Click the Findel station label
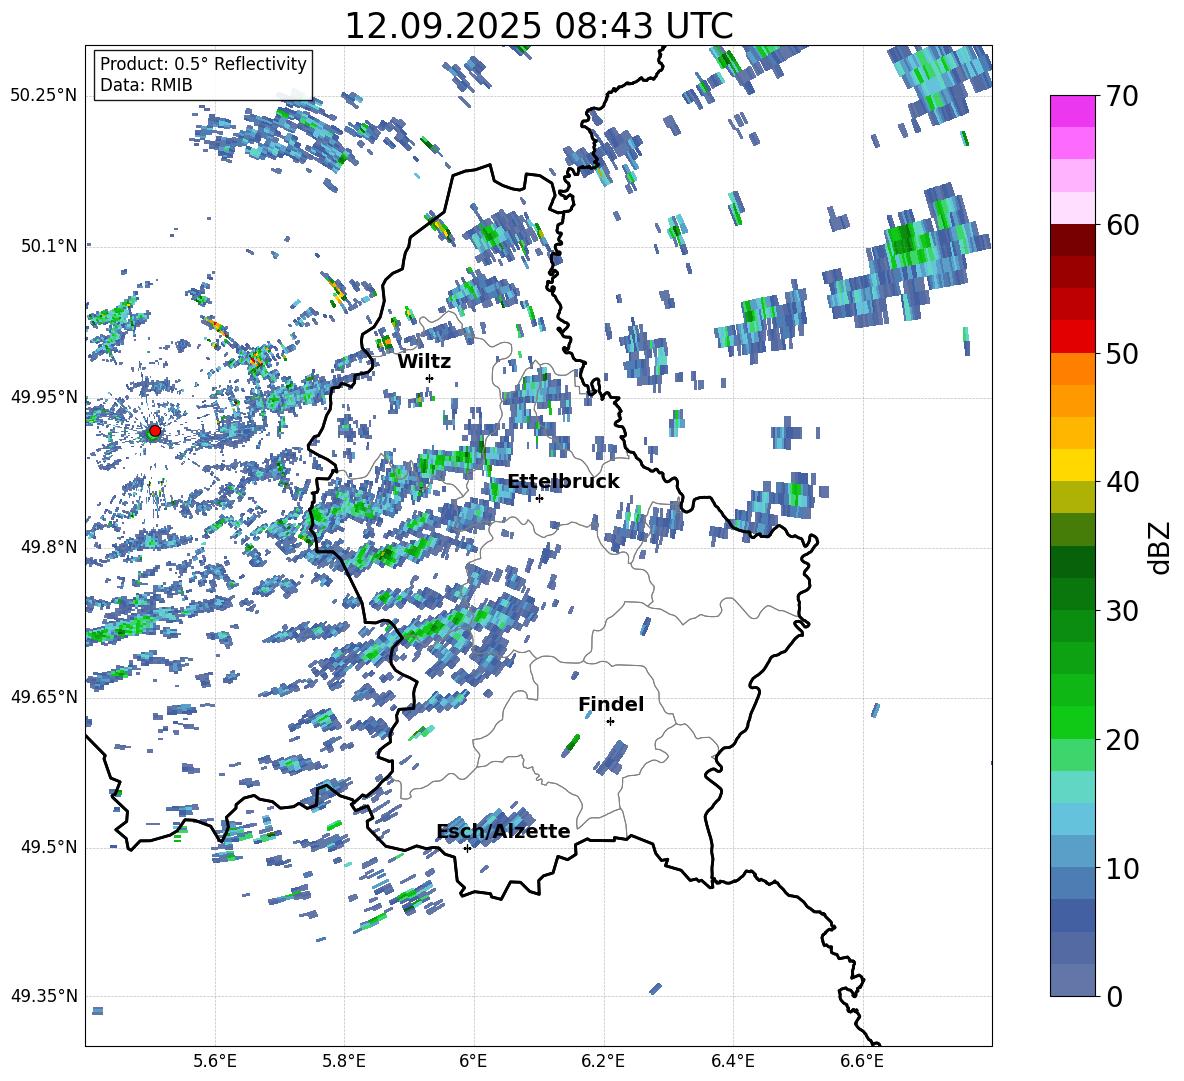This screenshot has width=1184, height=1081. [611, 704]
